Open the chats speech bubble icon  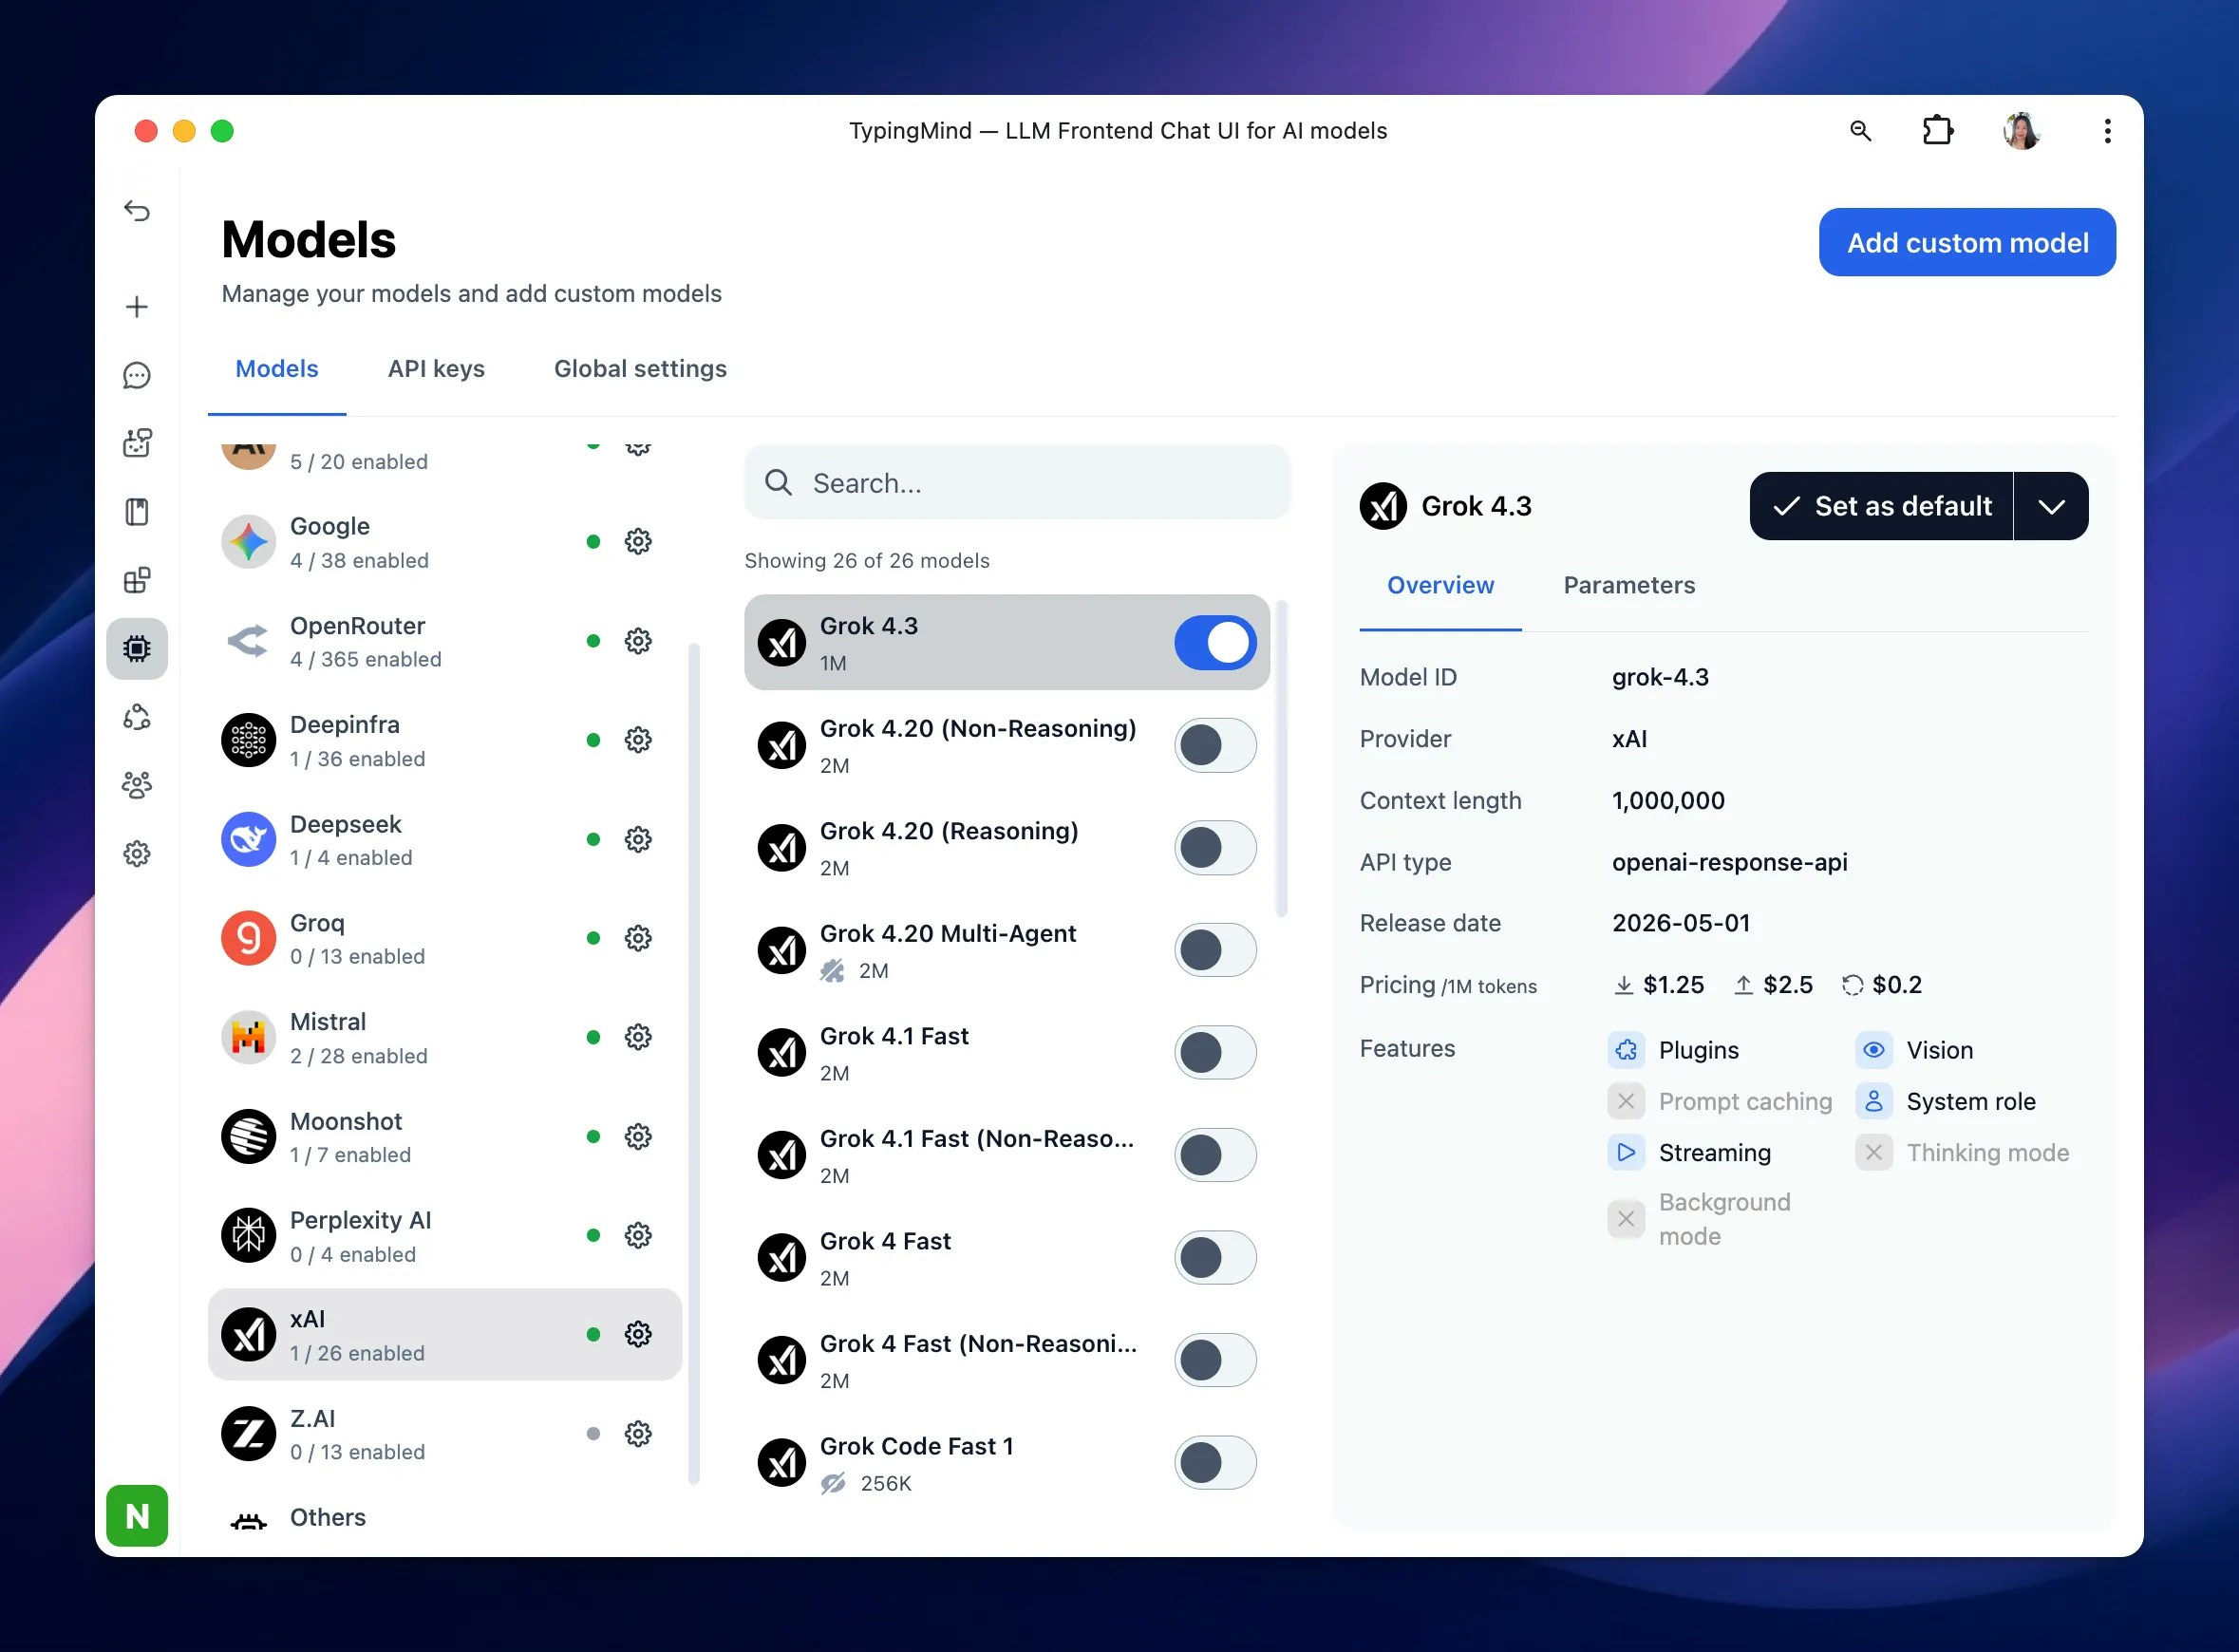pyautogui.click(x=137, y=375)
